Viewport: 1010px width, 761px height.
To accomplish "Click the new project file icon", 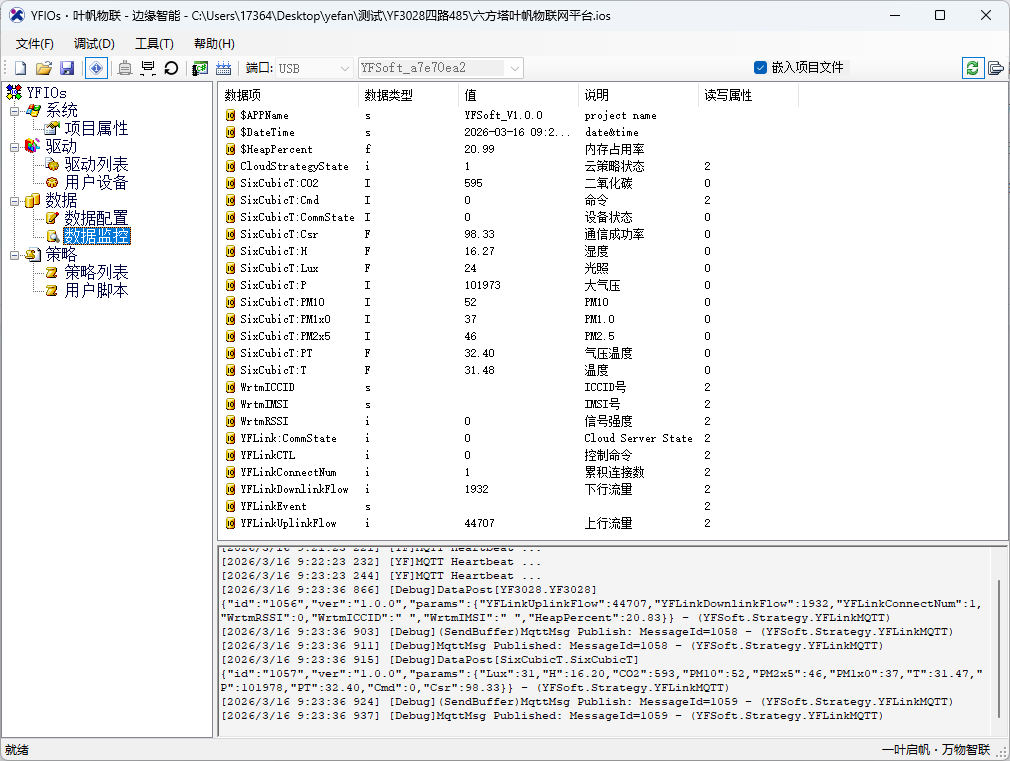I will 20,68.
